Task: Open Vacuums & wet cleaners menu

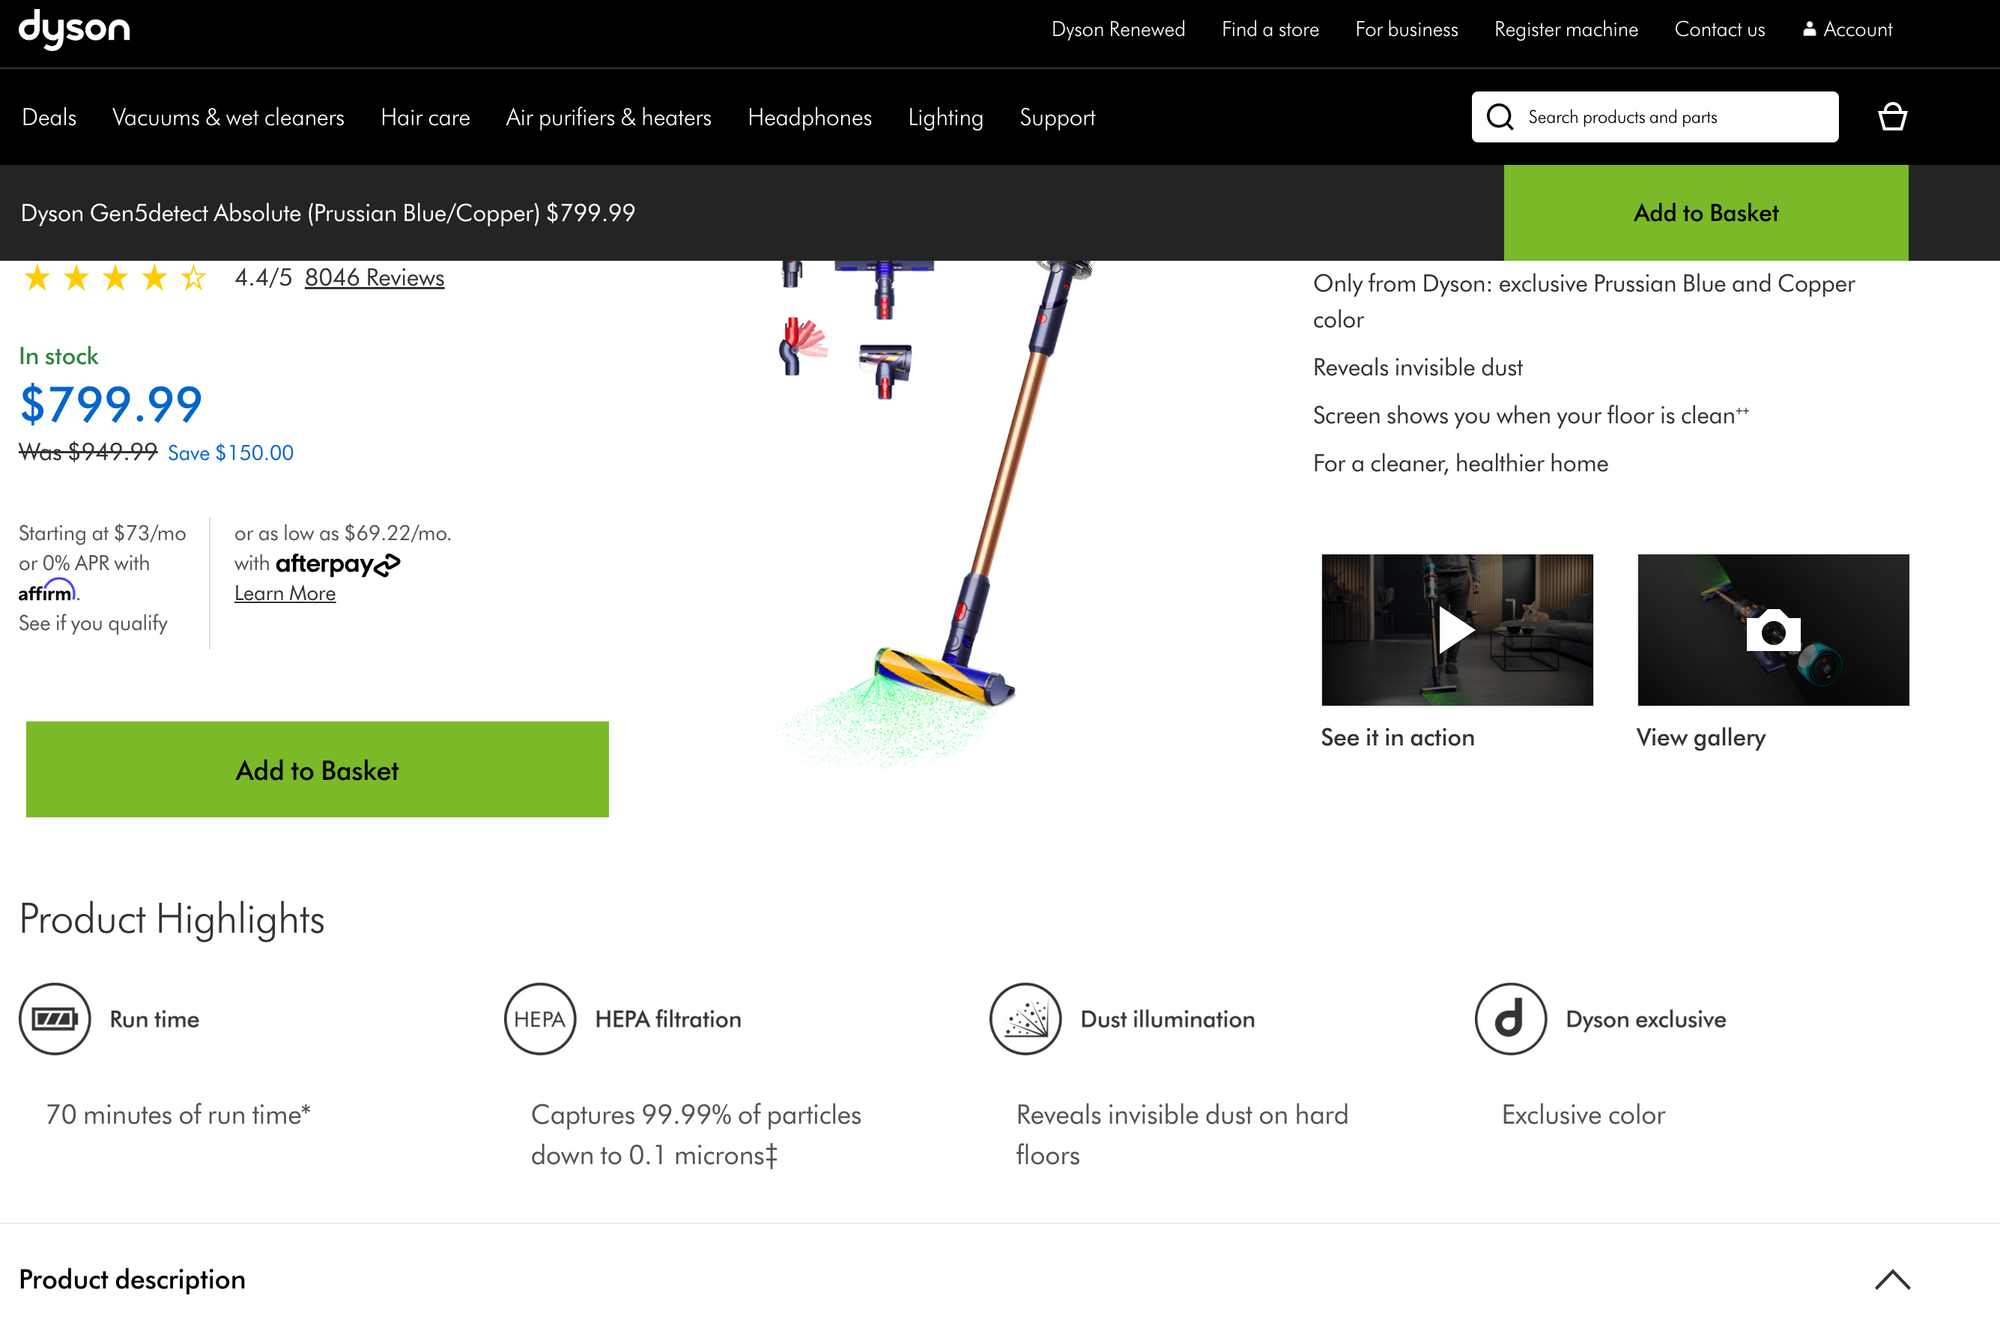Action: pos(228,117)
